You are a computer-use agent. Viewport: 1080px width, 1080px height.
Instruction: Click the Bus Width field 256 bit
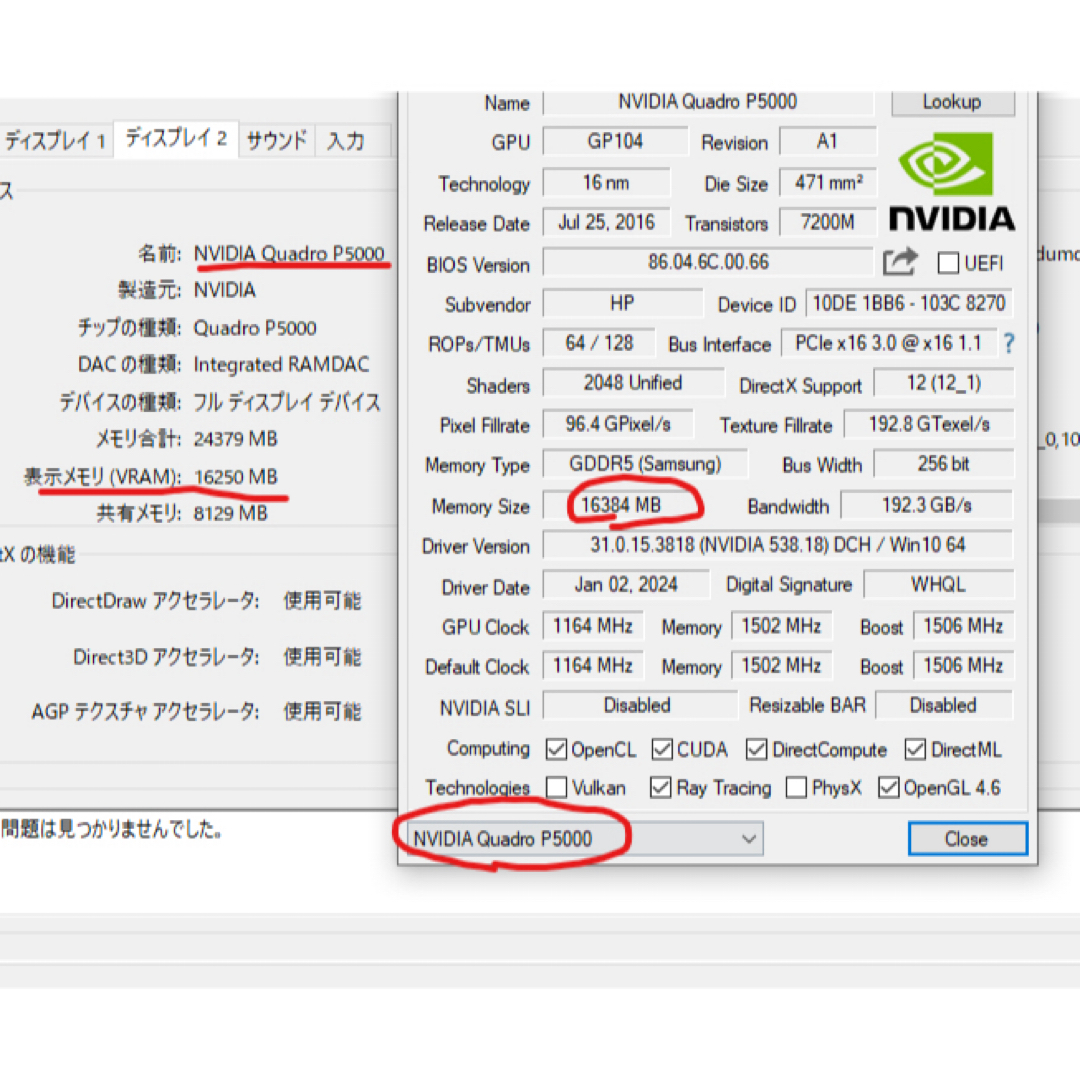[x=944, y=464]
